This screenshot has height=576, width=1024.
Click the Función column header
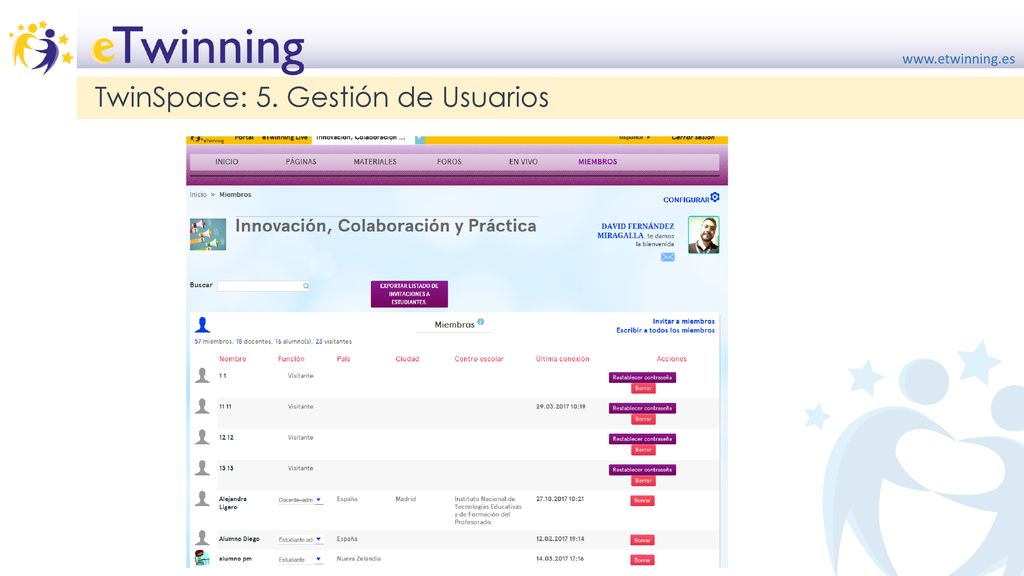[x=291, y=359]
